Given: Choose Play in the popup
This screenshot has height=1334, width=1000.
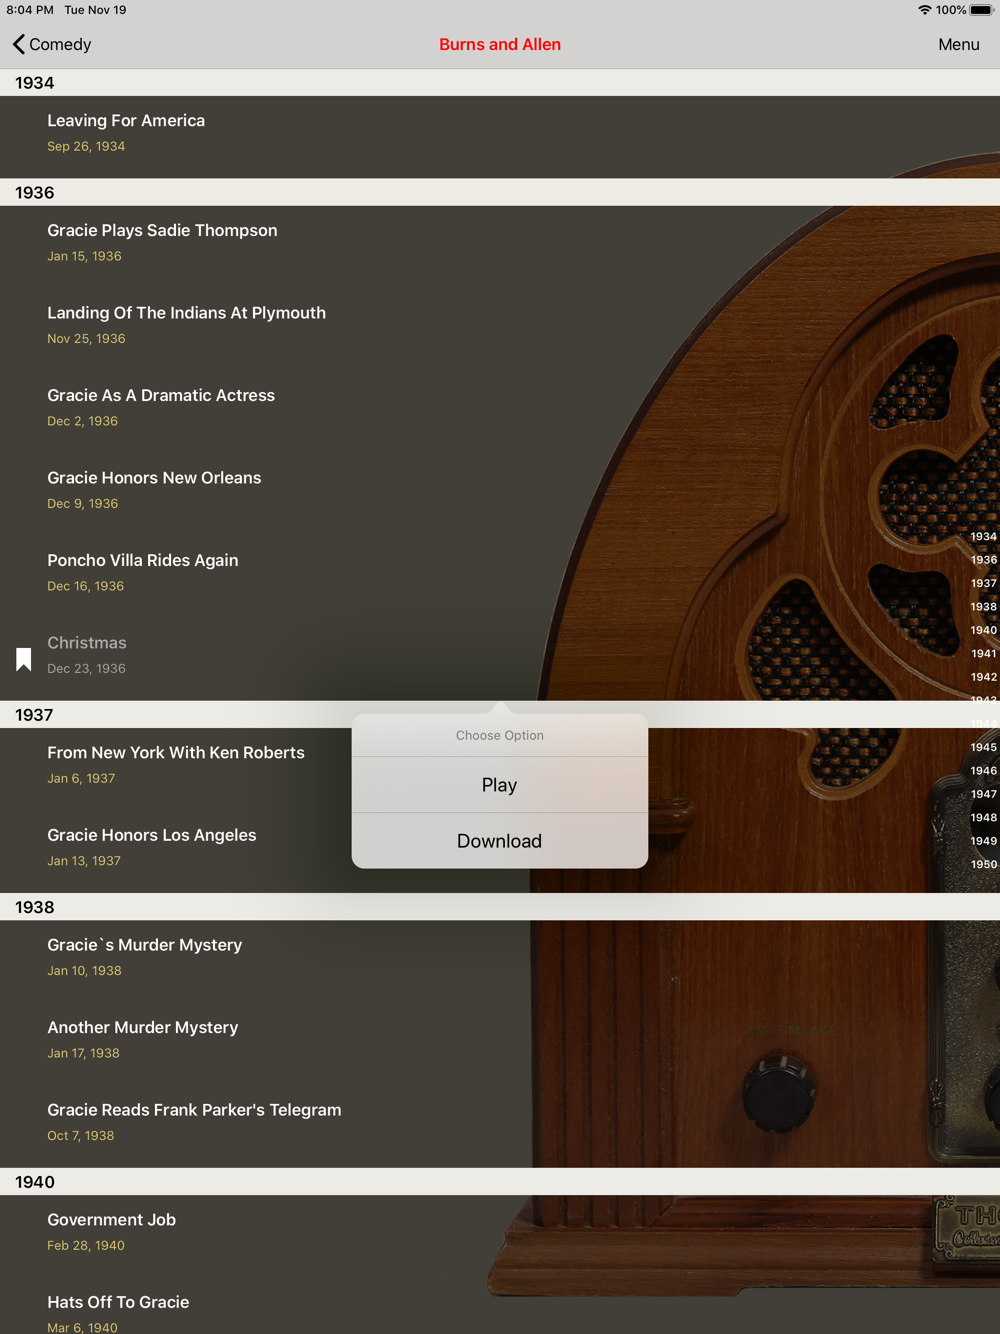Looking at the screenshot, I should tap(499, 785).
